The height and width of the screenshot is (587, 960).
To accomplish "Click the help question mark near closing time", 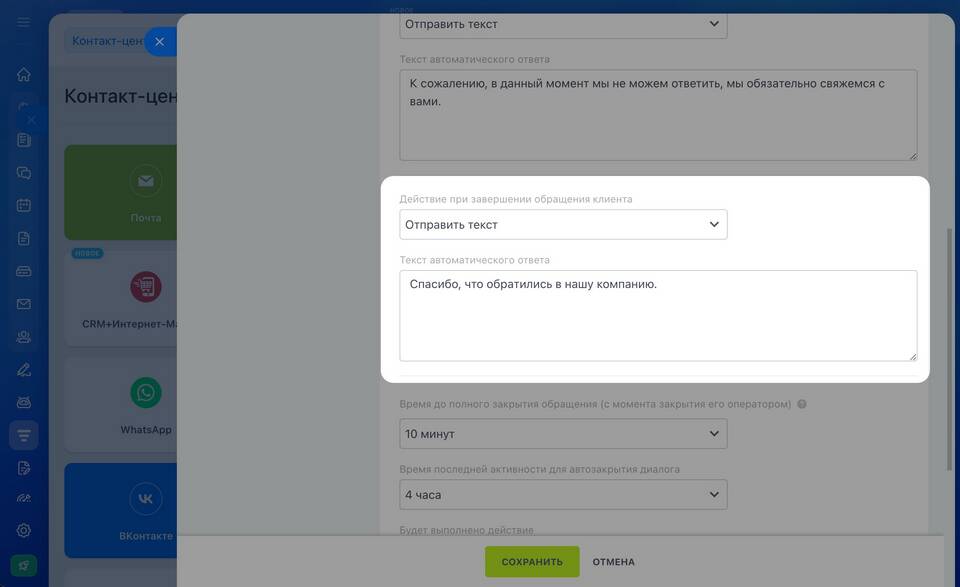I will (x=802, y=405).
